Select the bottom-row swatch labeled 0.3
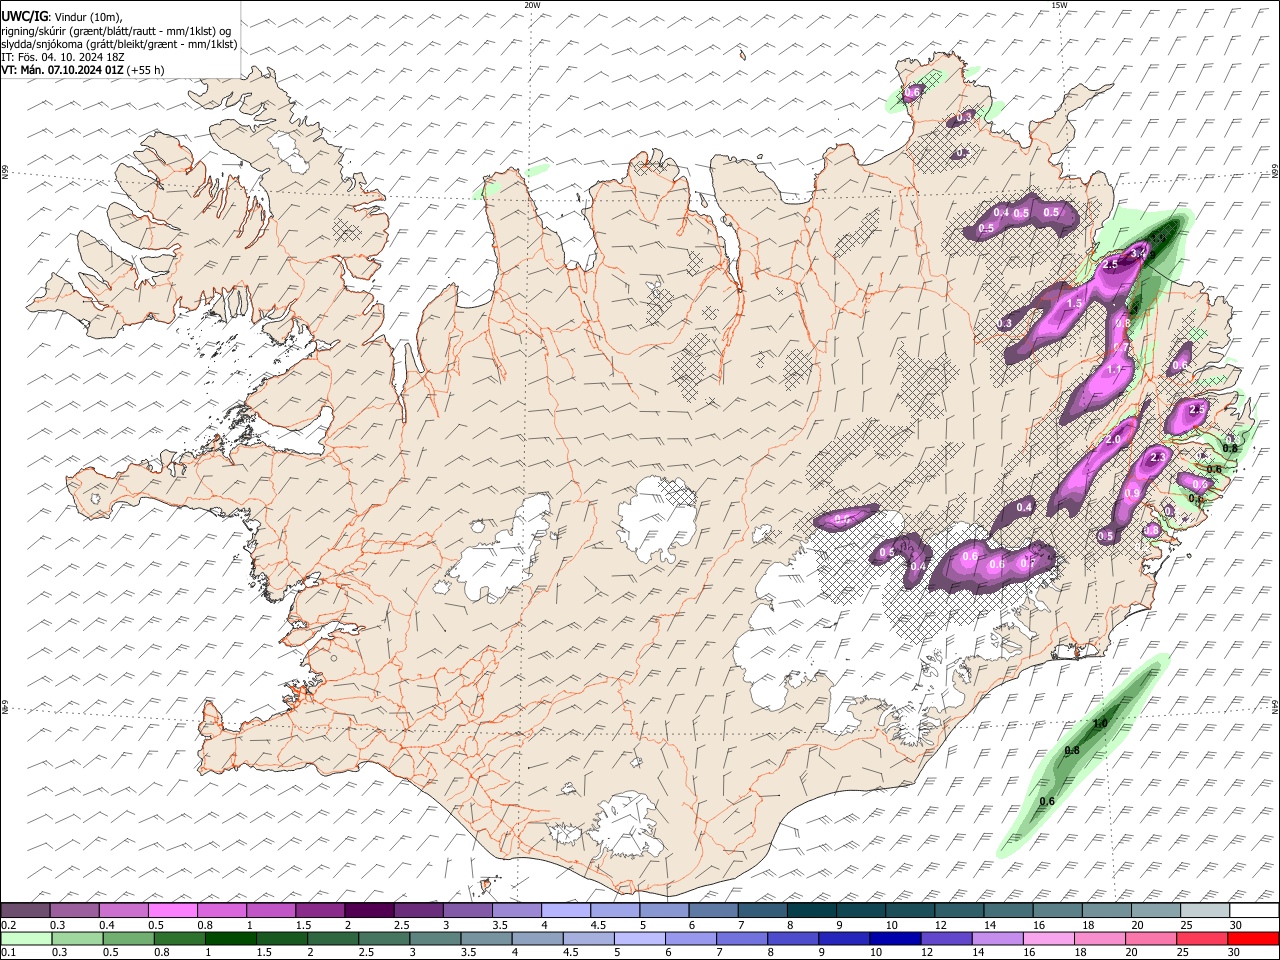Image resolution: width=1280 pixels, height=960 pixels. [77, 939]
